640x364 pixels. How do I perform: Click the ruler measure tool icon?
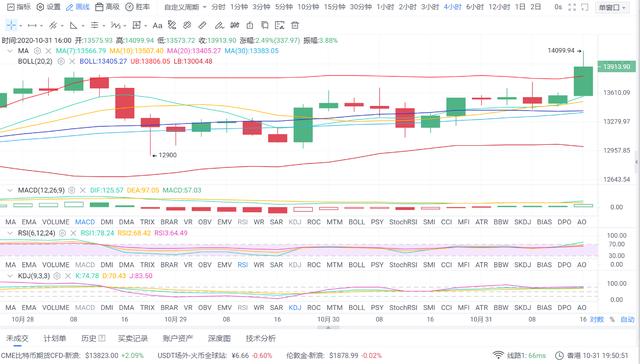tap(202, 25)
